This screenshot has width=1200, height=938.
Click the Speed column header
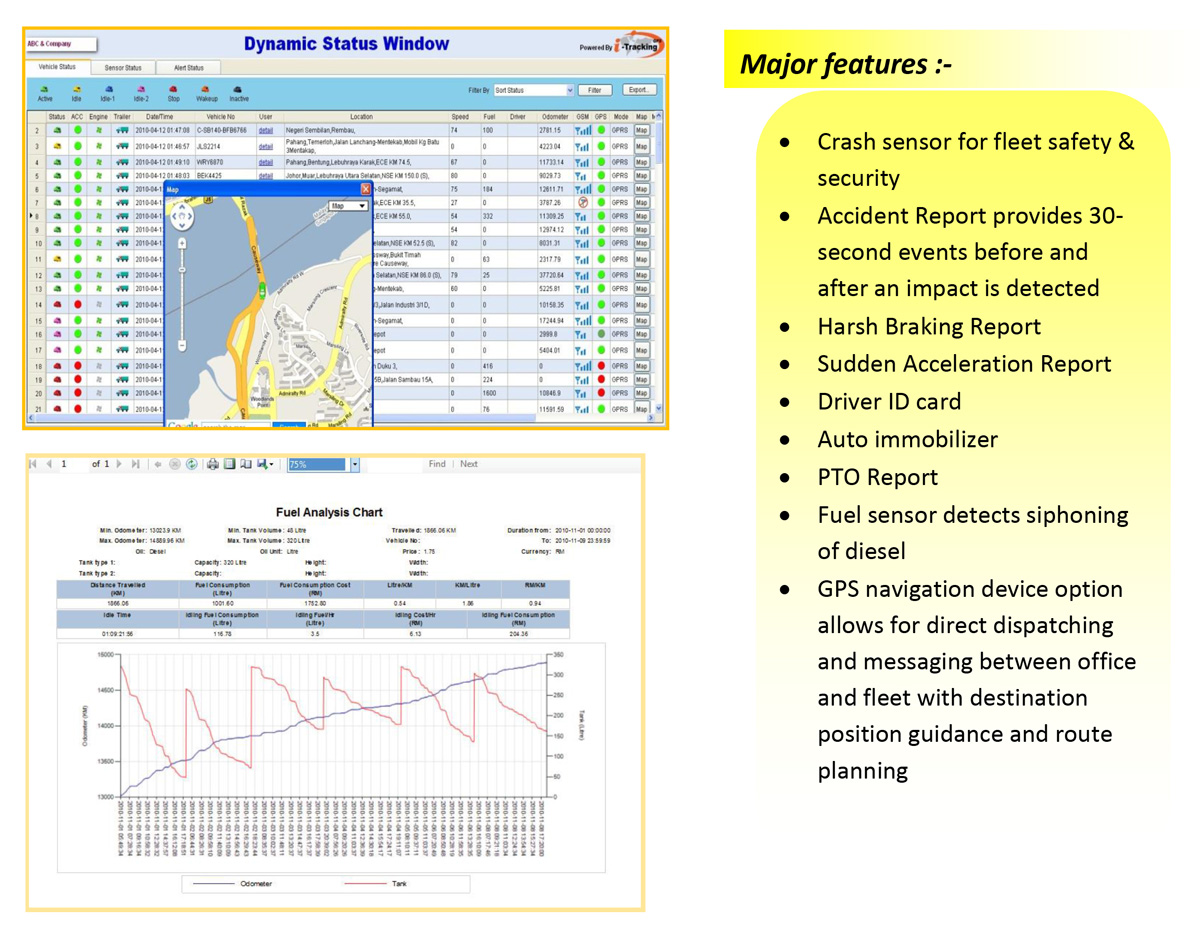pos(460,117)
